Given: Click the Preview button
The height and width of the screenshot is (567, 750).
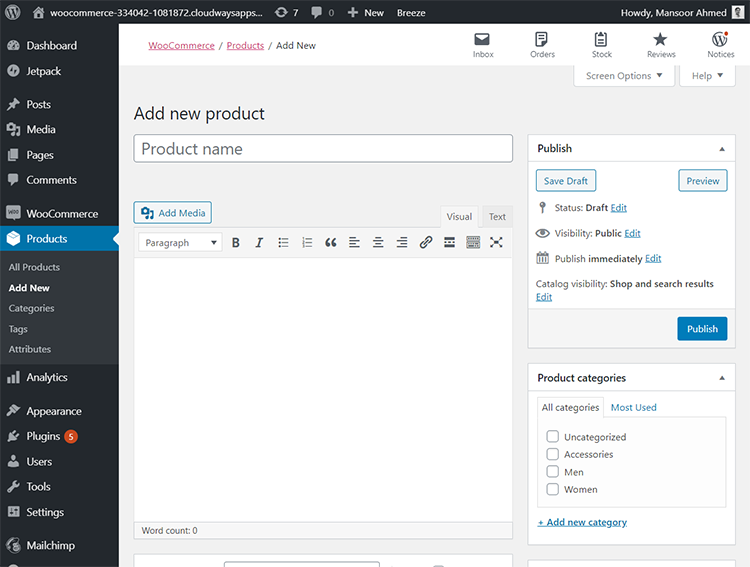Looking at the screenshot, I should [703, 181].
